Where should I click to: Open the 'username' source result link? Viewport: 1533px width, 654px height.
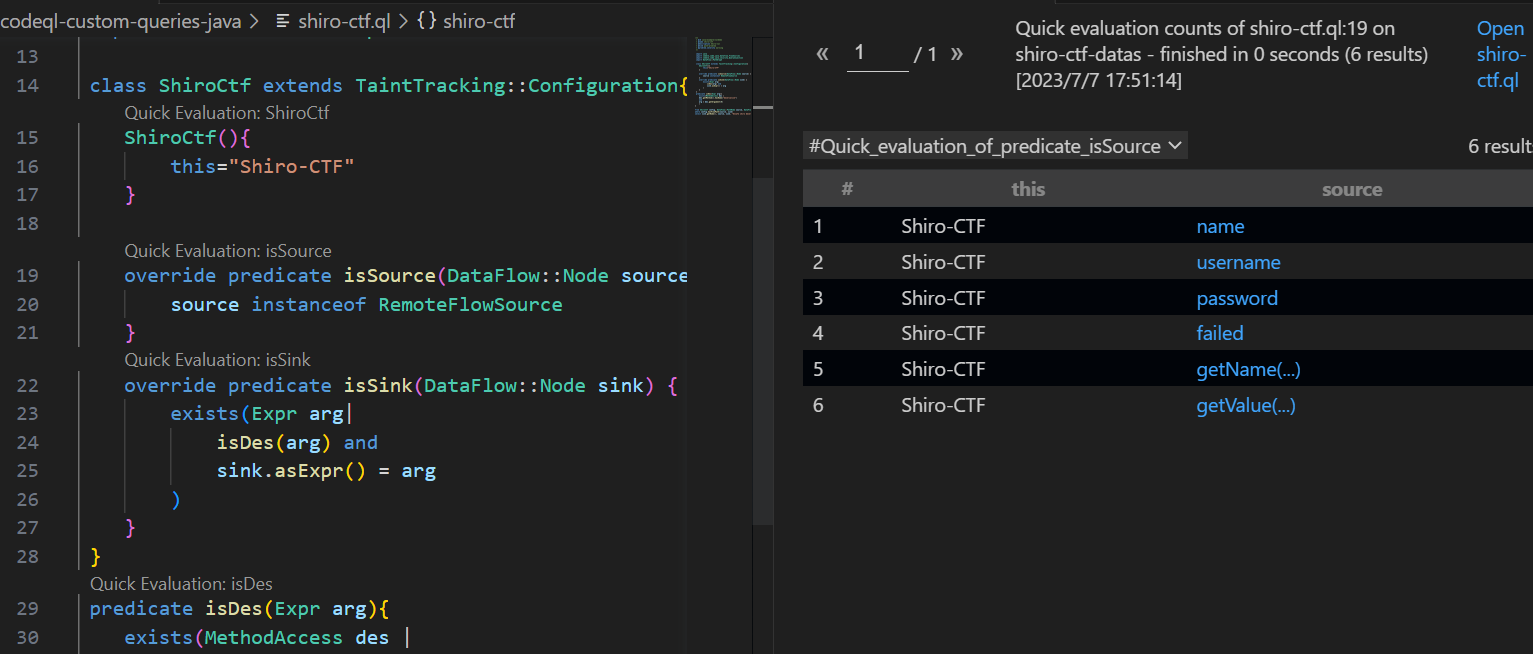point(1238,262)
